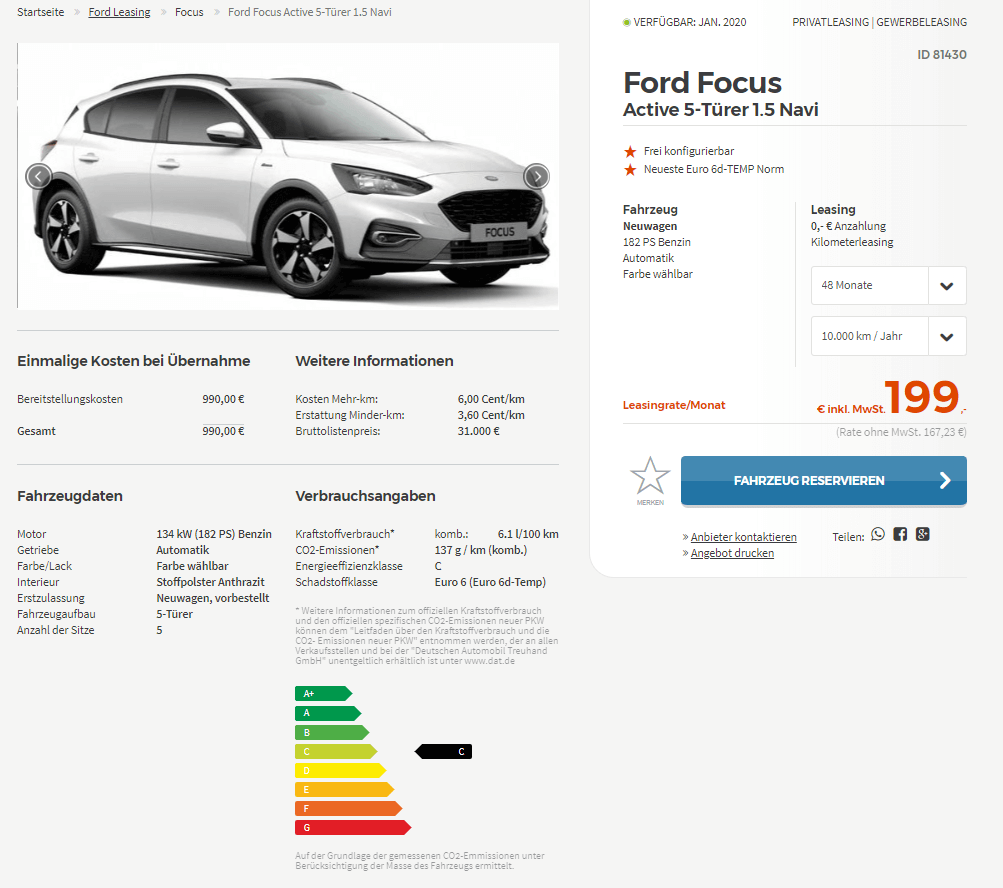Share the offer via WhatsApp
This screenshot has height=888, width=1003.
pos(878,534)
